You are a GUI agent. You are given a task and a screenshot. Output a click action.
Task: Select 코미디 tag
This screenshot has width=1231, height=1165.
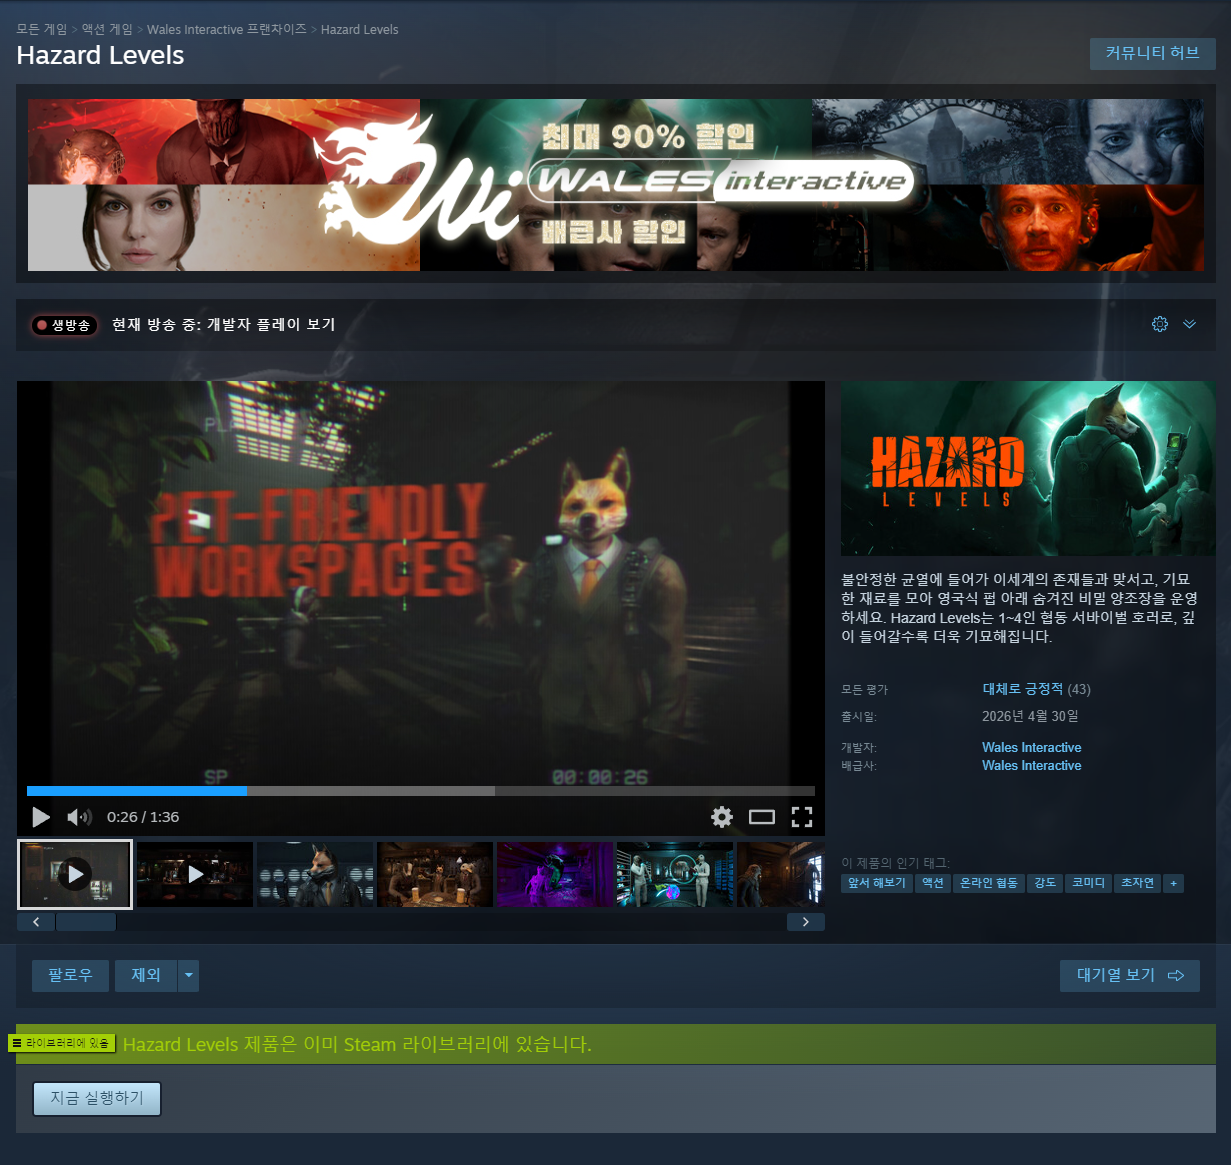pos(1088,883)
